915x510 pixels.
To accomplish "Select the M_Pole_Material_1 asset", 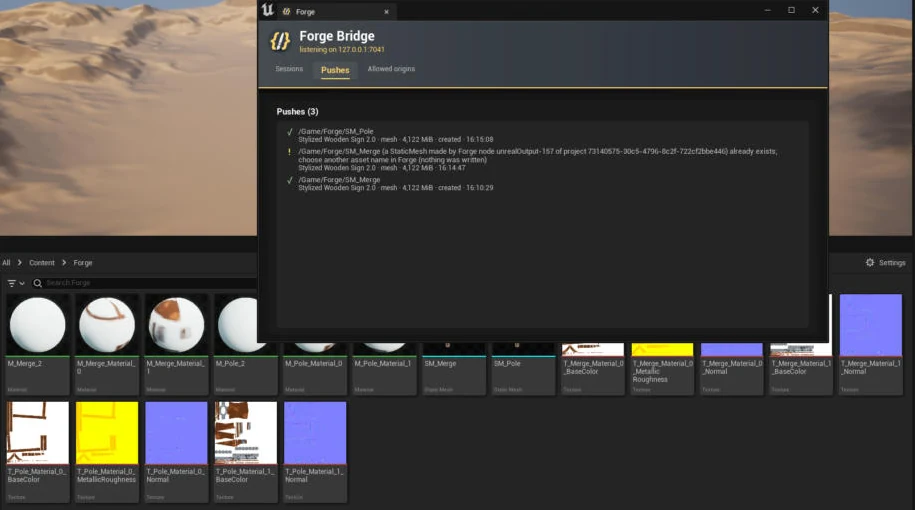I will pyautogui.click(x=385, y=369).
